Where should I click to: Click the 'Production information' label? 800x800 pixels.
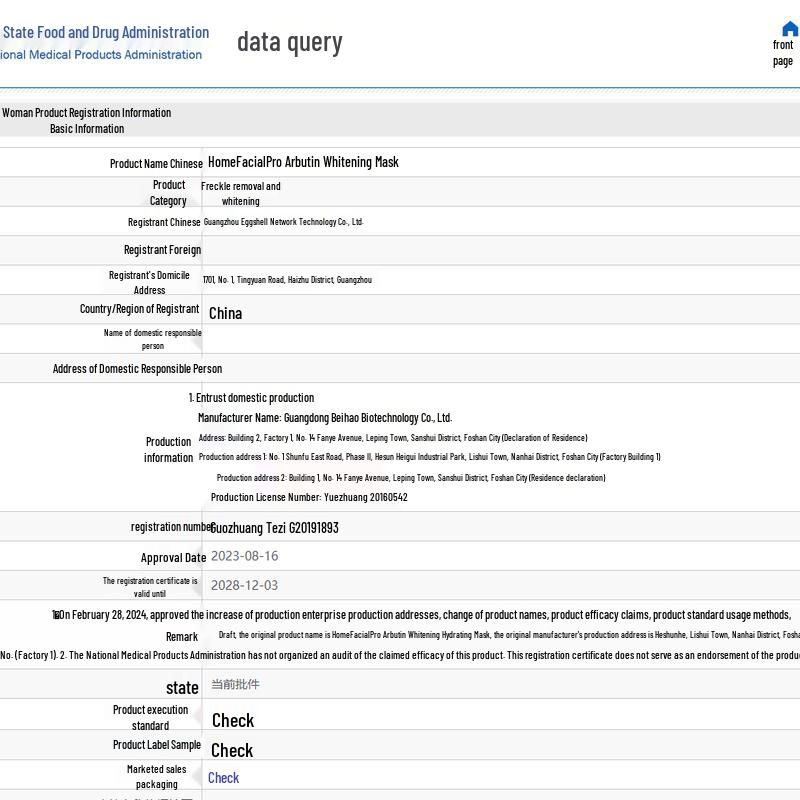tap(168, 449)
